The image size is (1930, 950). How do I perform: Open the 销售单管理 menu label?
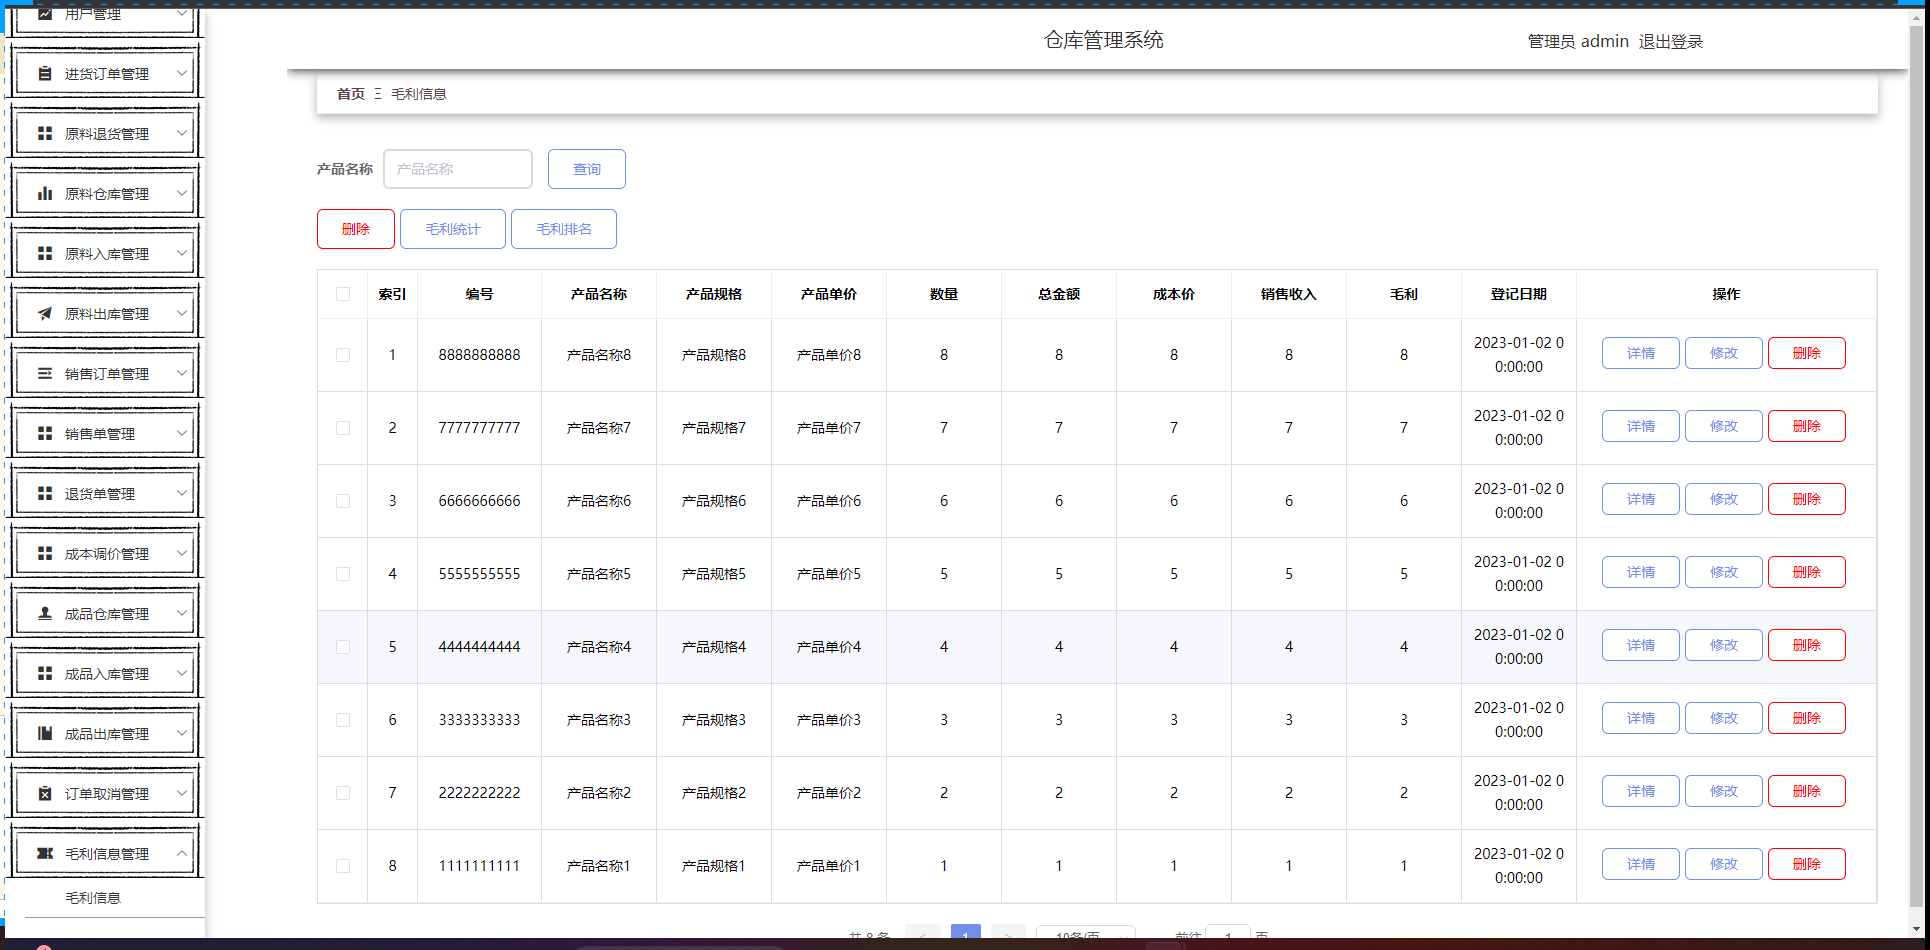coord(100,434)
